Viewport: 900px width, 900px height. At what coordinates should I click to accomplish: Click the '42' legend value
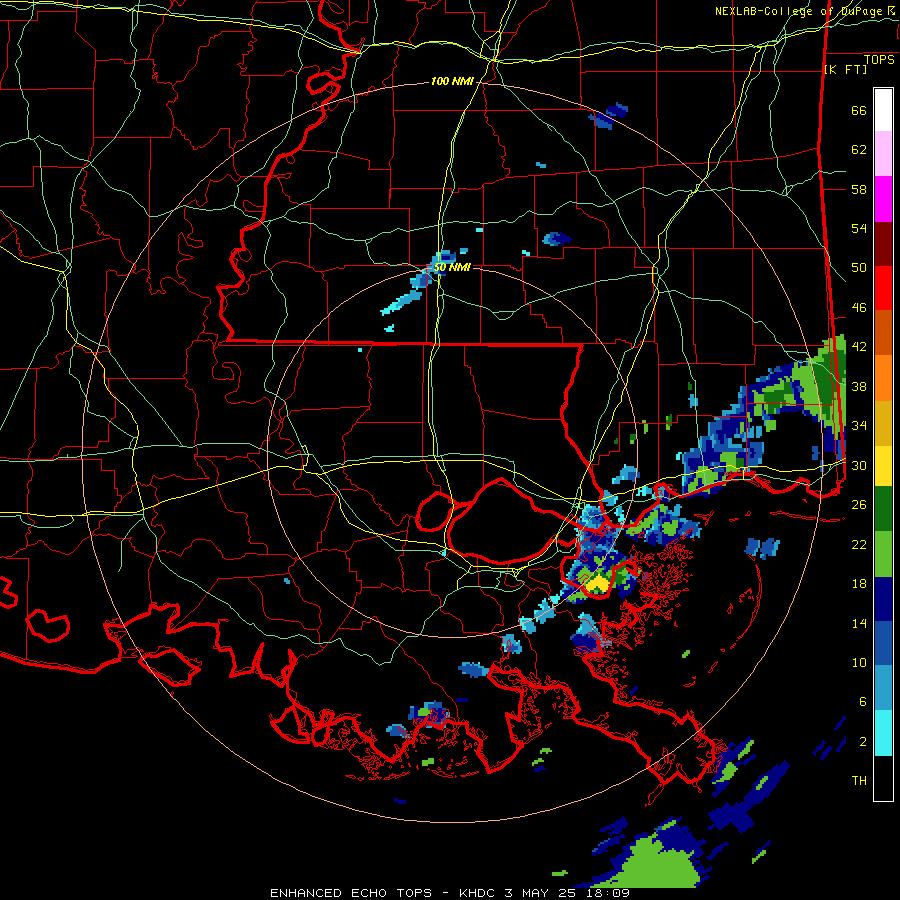tap(859, 346)
